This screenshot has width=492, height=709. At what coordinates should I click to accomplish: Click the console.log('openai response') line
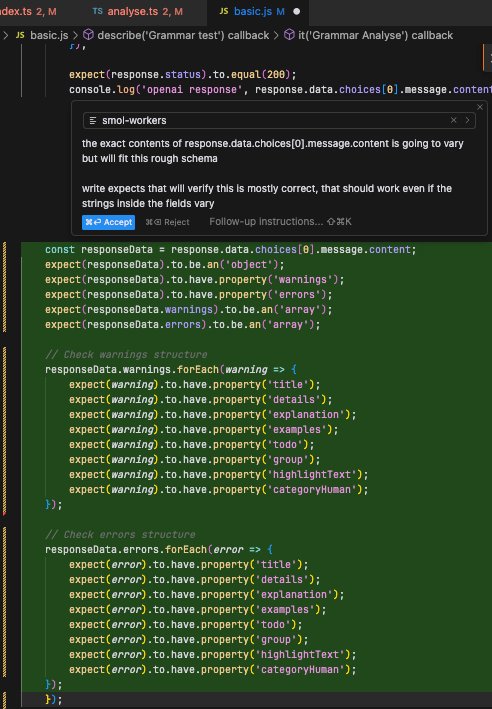click(x=280, y=90)
